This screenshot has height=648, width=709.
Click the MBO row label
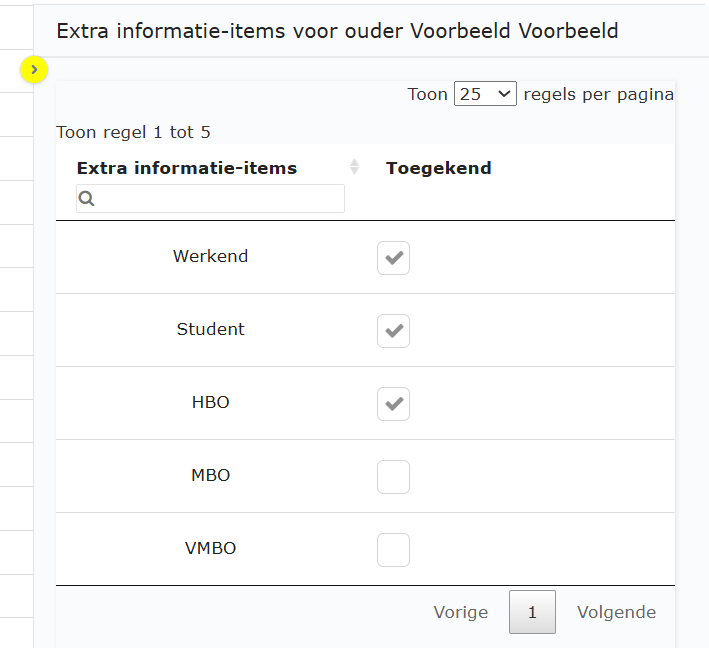pyautogui.click(x=210, y=475)
